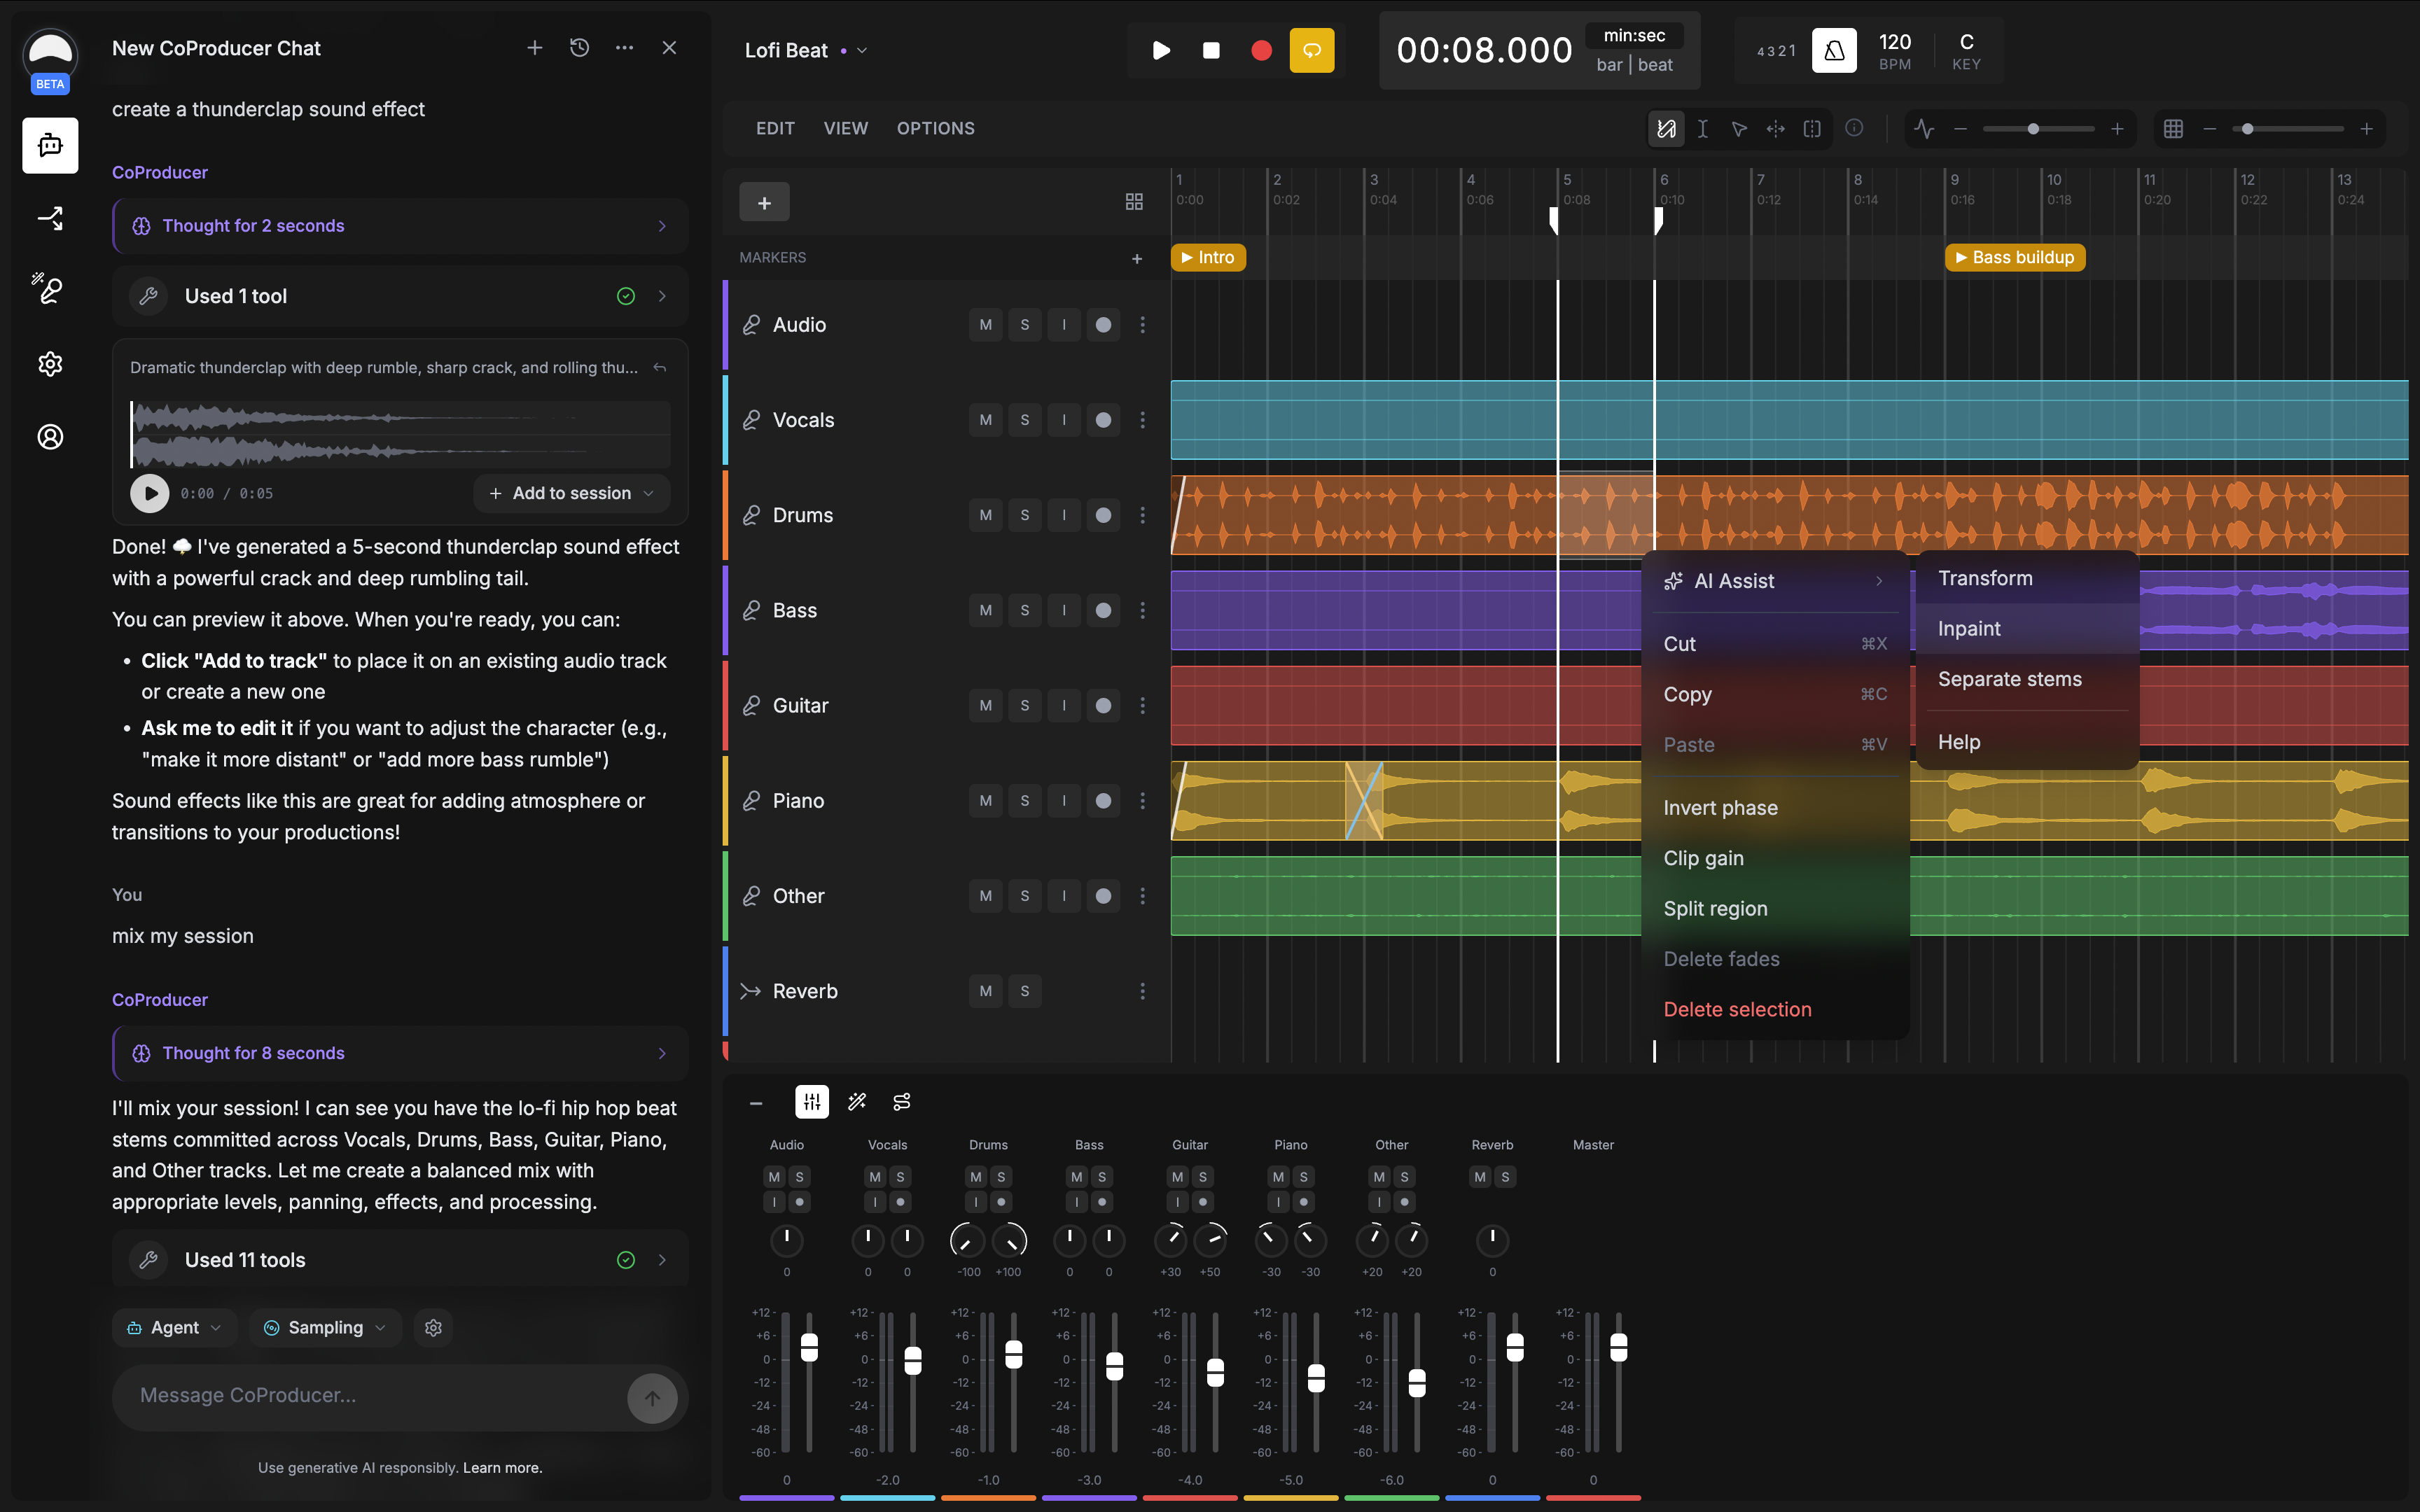The width and height of the screenshot is (2420, 1512).
Task: Expand the Used 11 tools entry
Action: 662,1259
